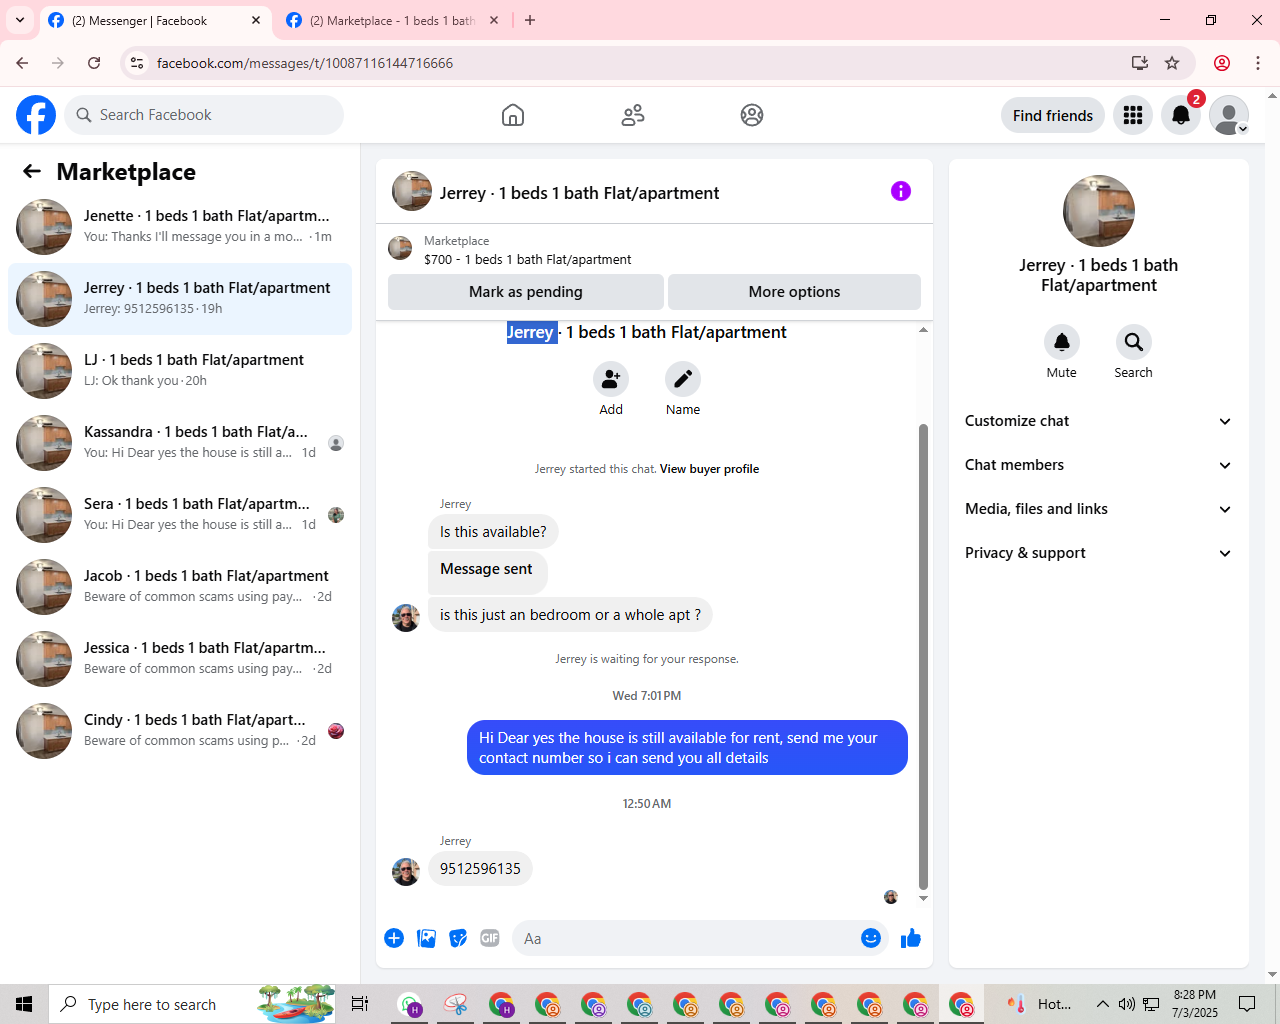Viewport: 1280px width, 1024px height.
Task: Open Facebook home via logo
Action: (36, 115)
